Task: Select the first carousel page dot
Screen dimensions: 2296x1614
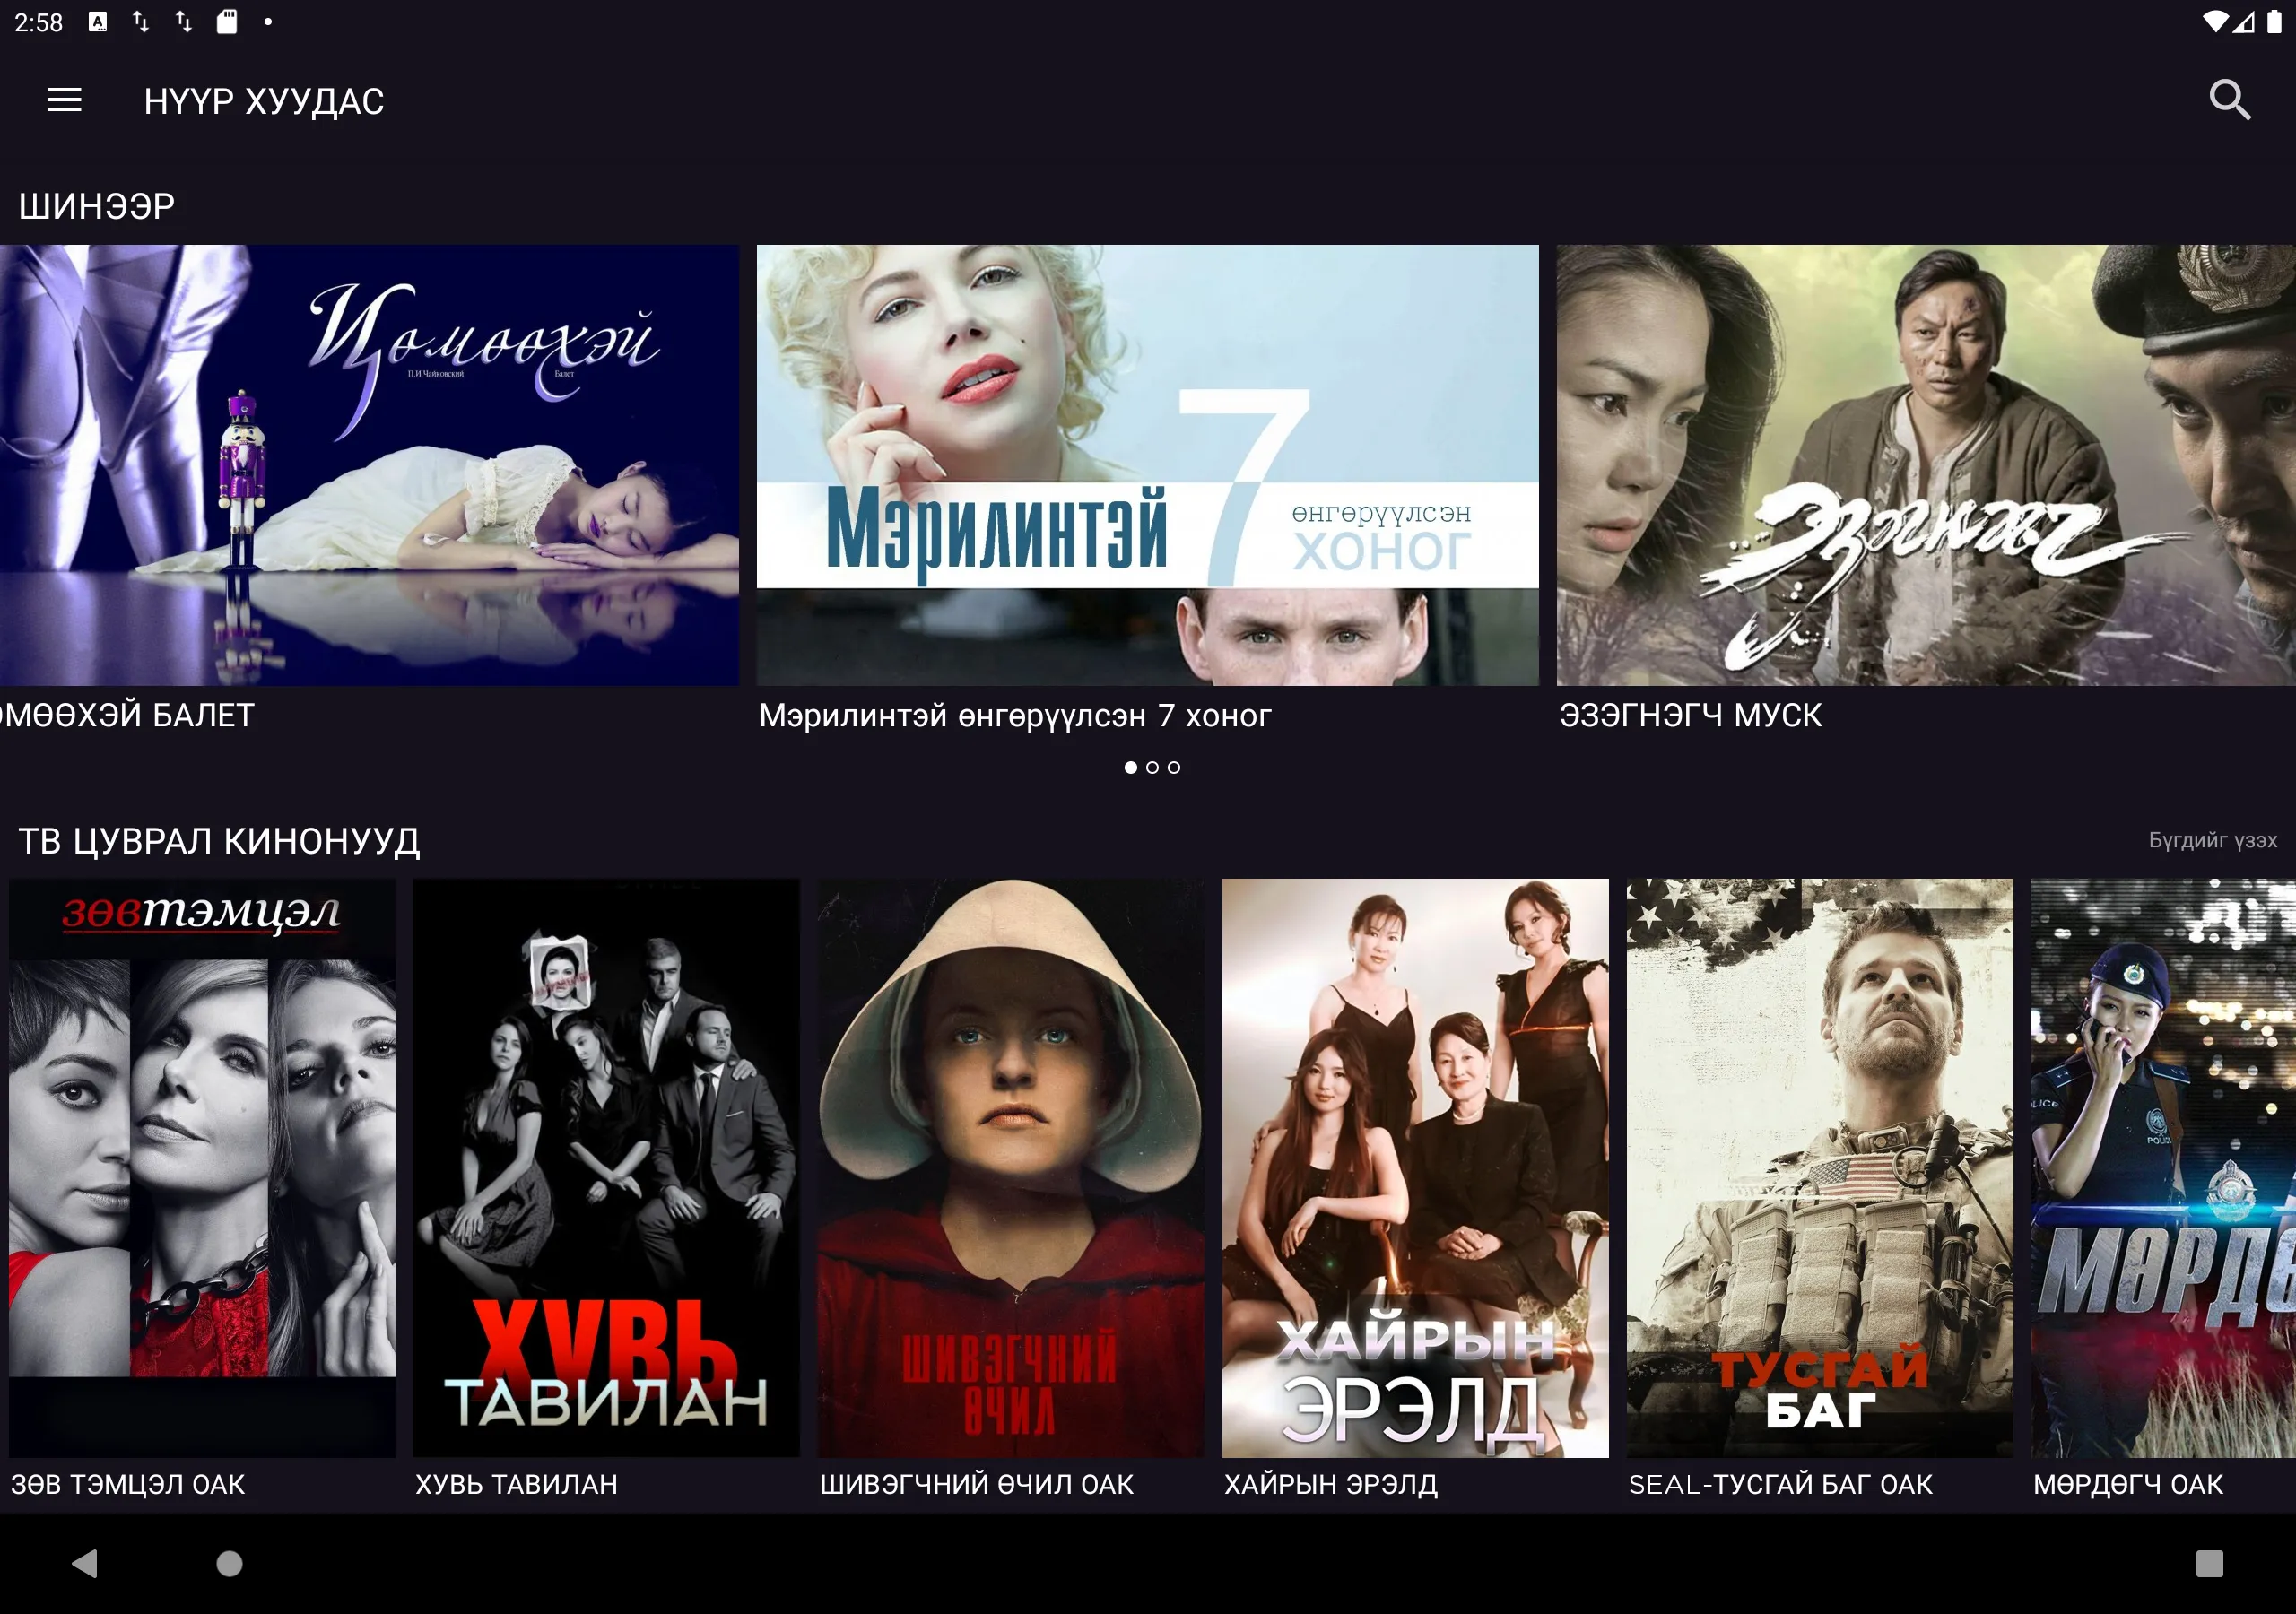Action: click(1130, 767)
